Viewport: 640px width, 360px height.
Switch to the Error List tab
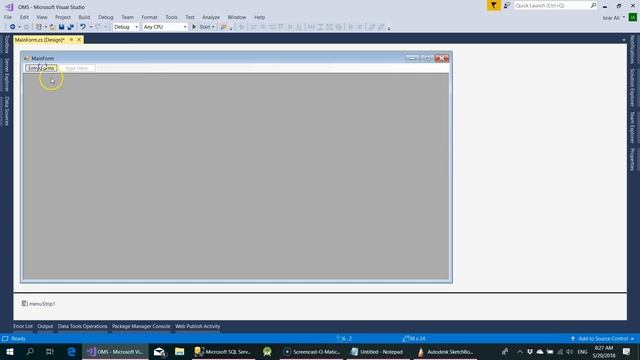(23, 326)
